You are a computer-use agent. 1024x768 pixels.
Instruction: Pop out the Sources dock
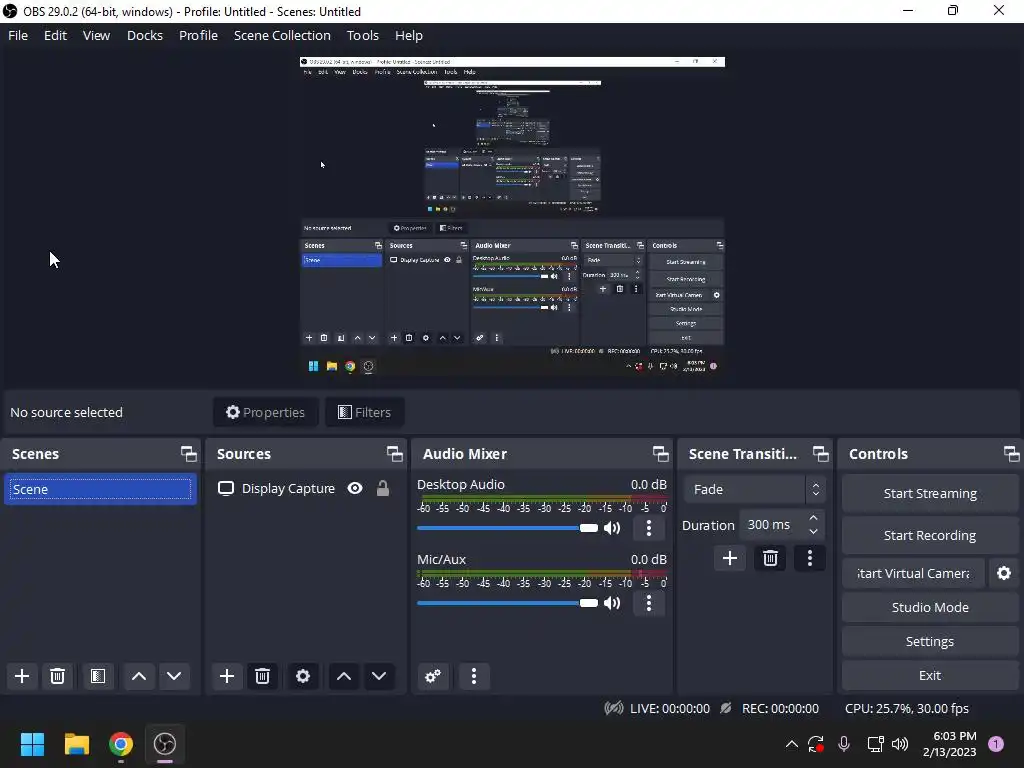[x=394, y=454]
